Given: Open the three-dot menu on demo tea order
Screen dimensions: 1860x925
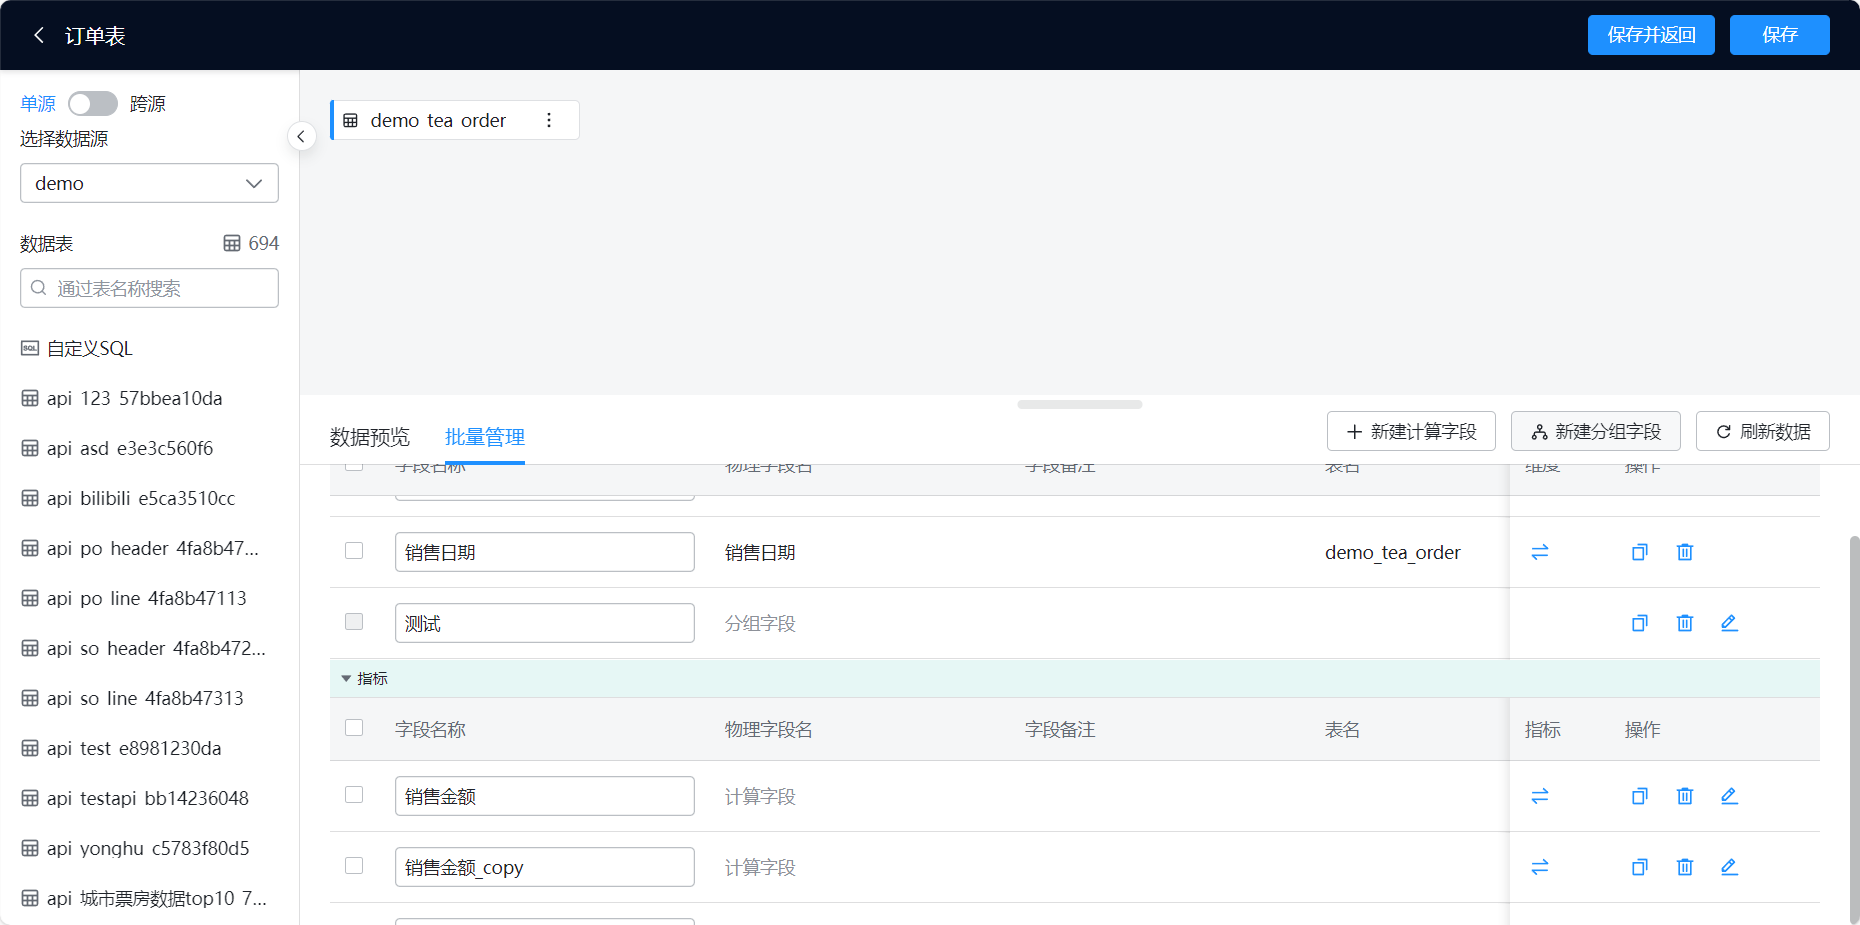Looking at the screenshot, I should 549,120.
